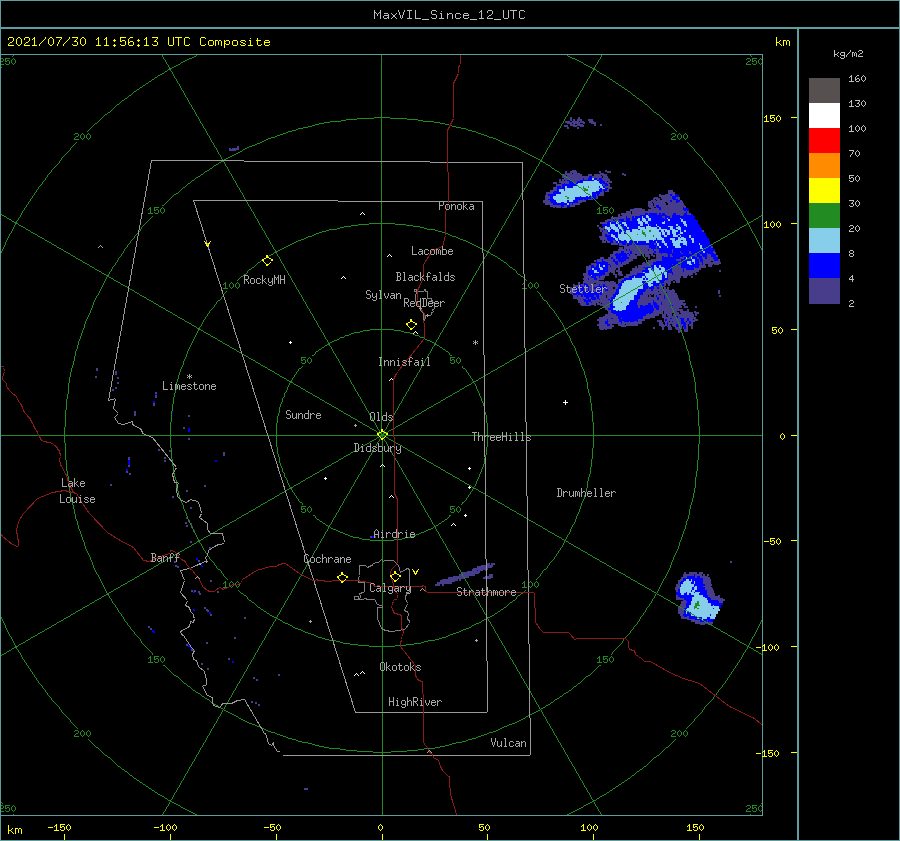Click the small storm cell north of Stettler cluster
900x841 pixels.
pyautogui.click(x=577, y=189)
